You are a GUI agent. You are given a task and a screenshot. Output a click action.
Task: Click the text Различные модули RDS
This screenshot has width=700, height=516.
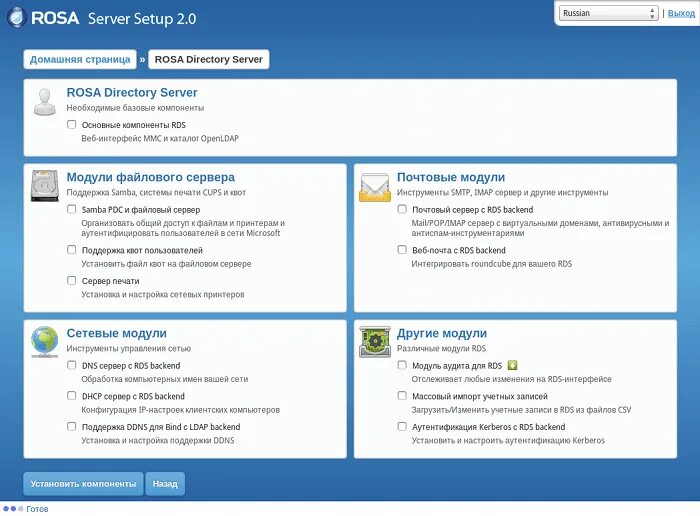point(441,349)
